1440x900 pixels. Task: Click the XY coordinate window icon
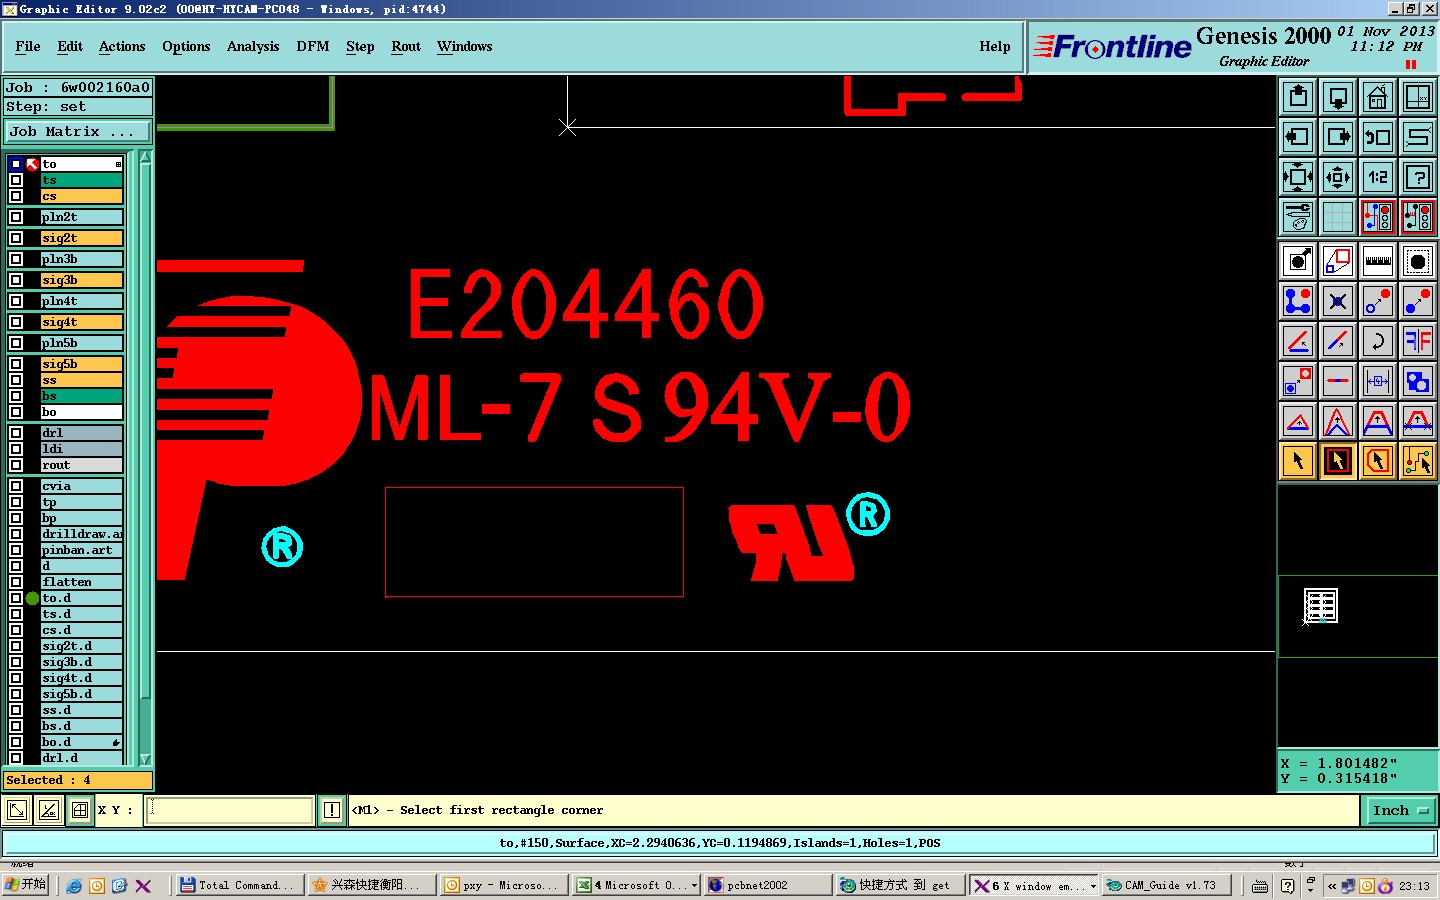click(x=1418, y=97)
